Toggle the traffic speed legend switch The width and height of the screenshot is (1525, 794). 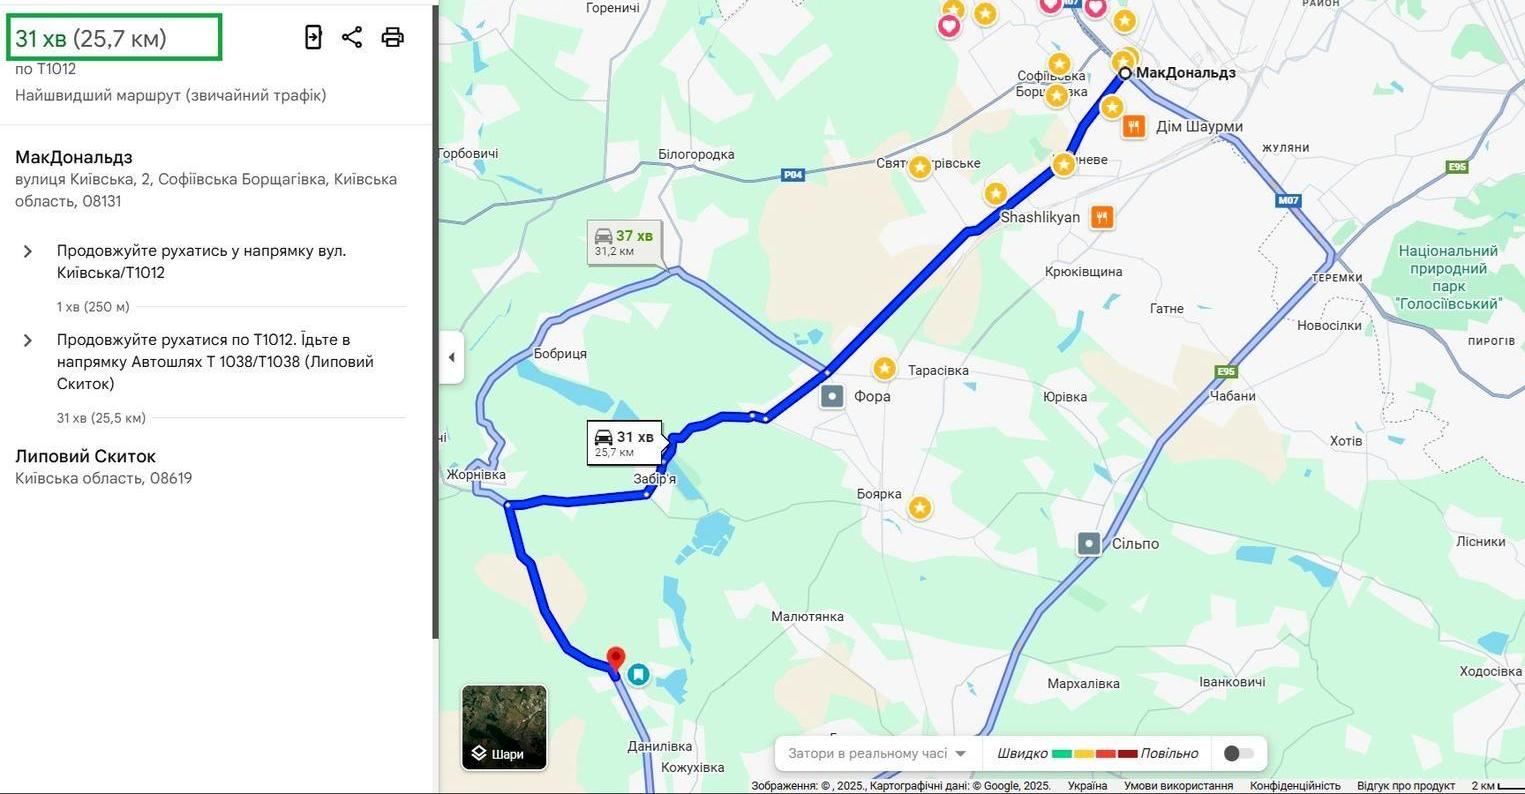[x=1238, y=753]
